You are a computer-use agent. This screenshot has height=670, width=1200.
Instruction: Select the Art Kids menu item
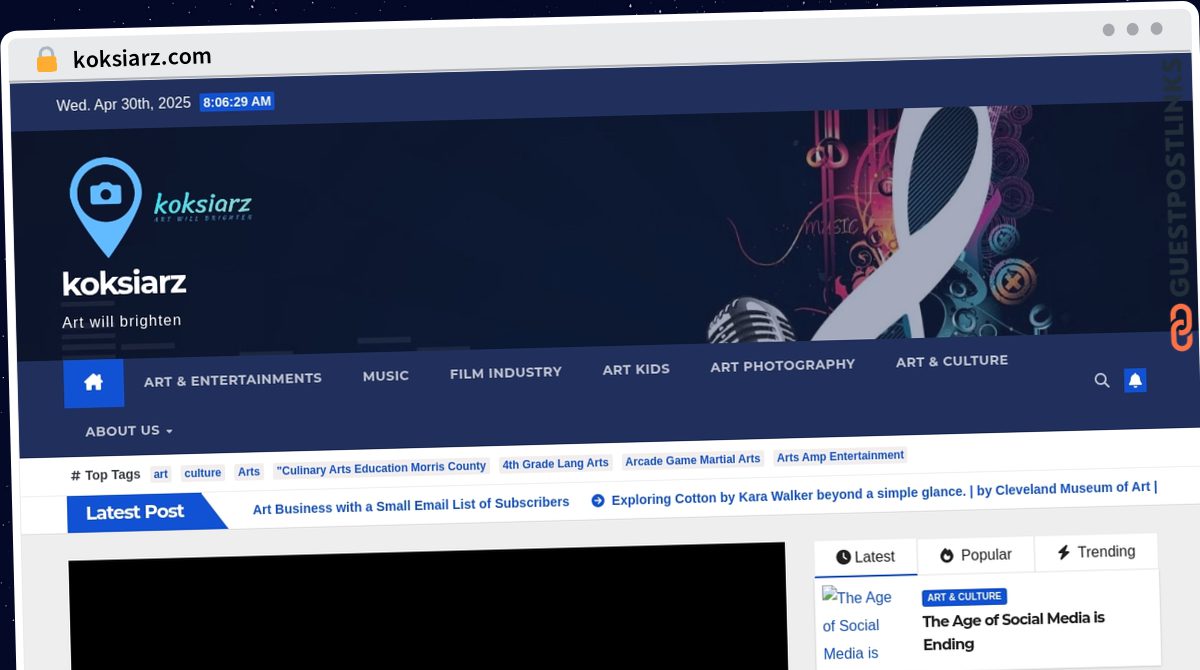click(x=636, y=369)
